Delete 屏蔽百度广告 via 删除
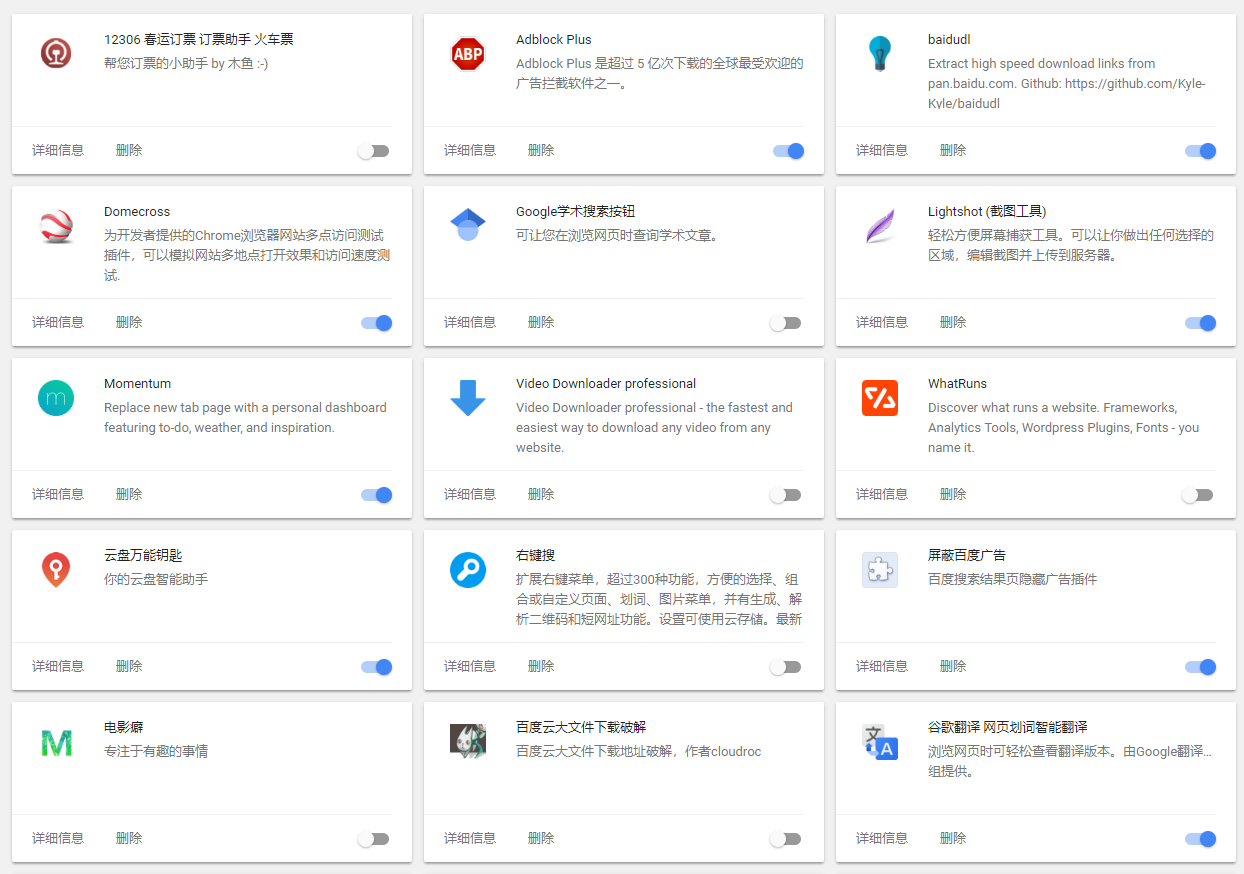Image resolution: width=1244 pixels, height=874 pixels. [953, 666]
